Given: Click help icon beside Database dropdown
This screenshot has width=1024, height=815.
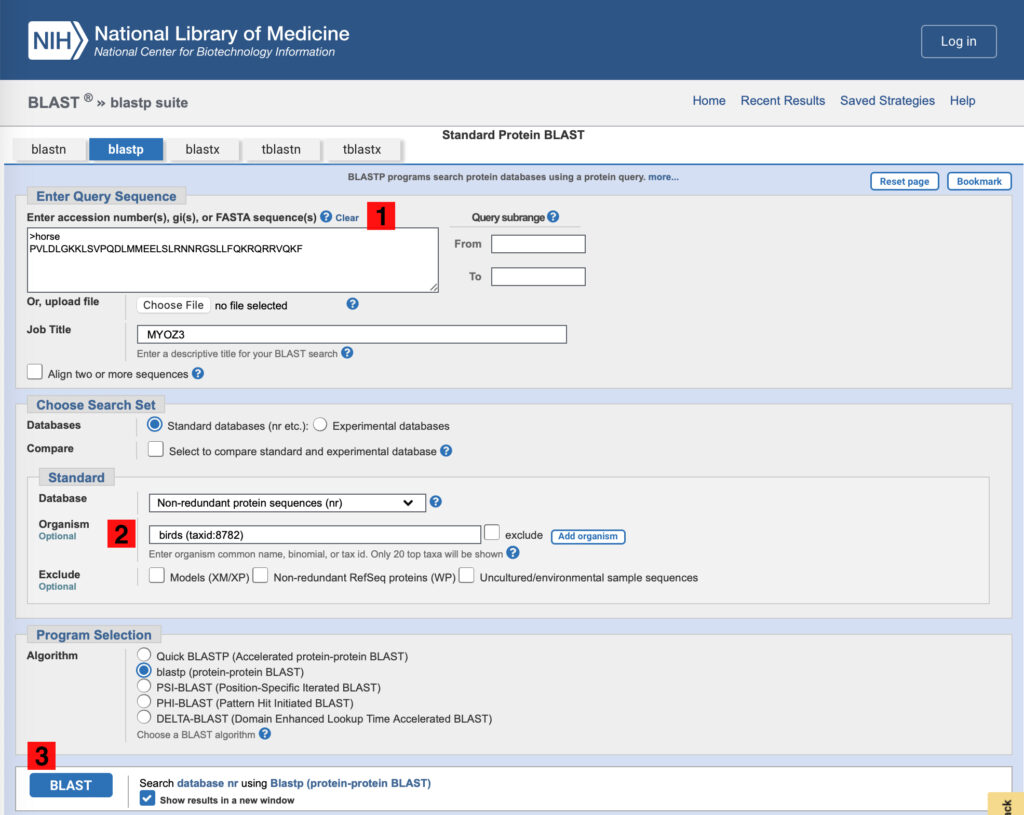Looking at the screenshot, I should coord(436,502).
